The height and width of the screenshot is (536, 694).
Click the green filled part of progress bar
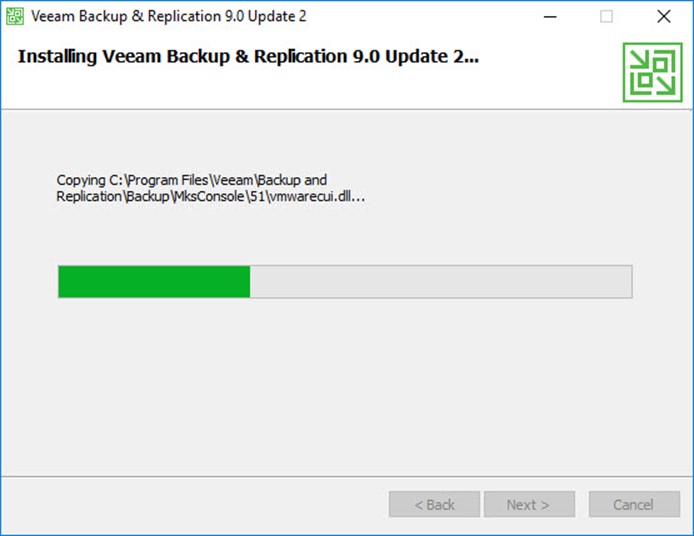(x=154, y=281)
